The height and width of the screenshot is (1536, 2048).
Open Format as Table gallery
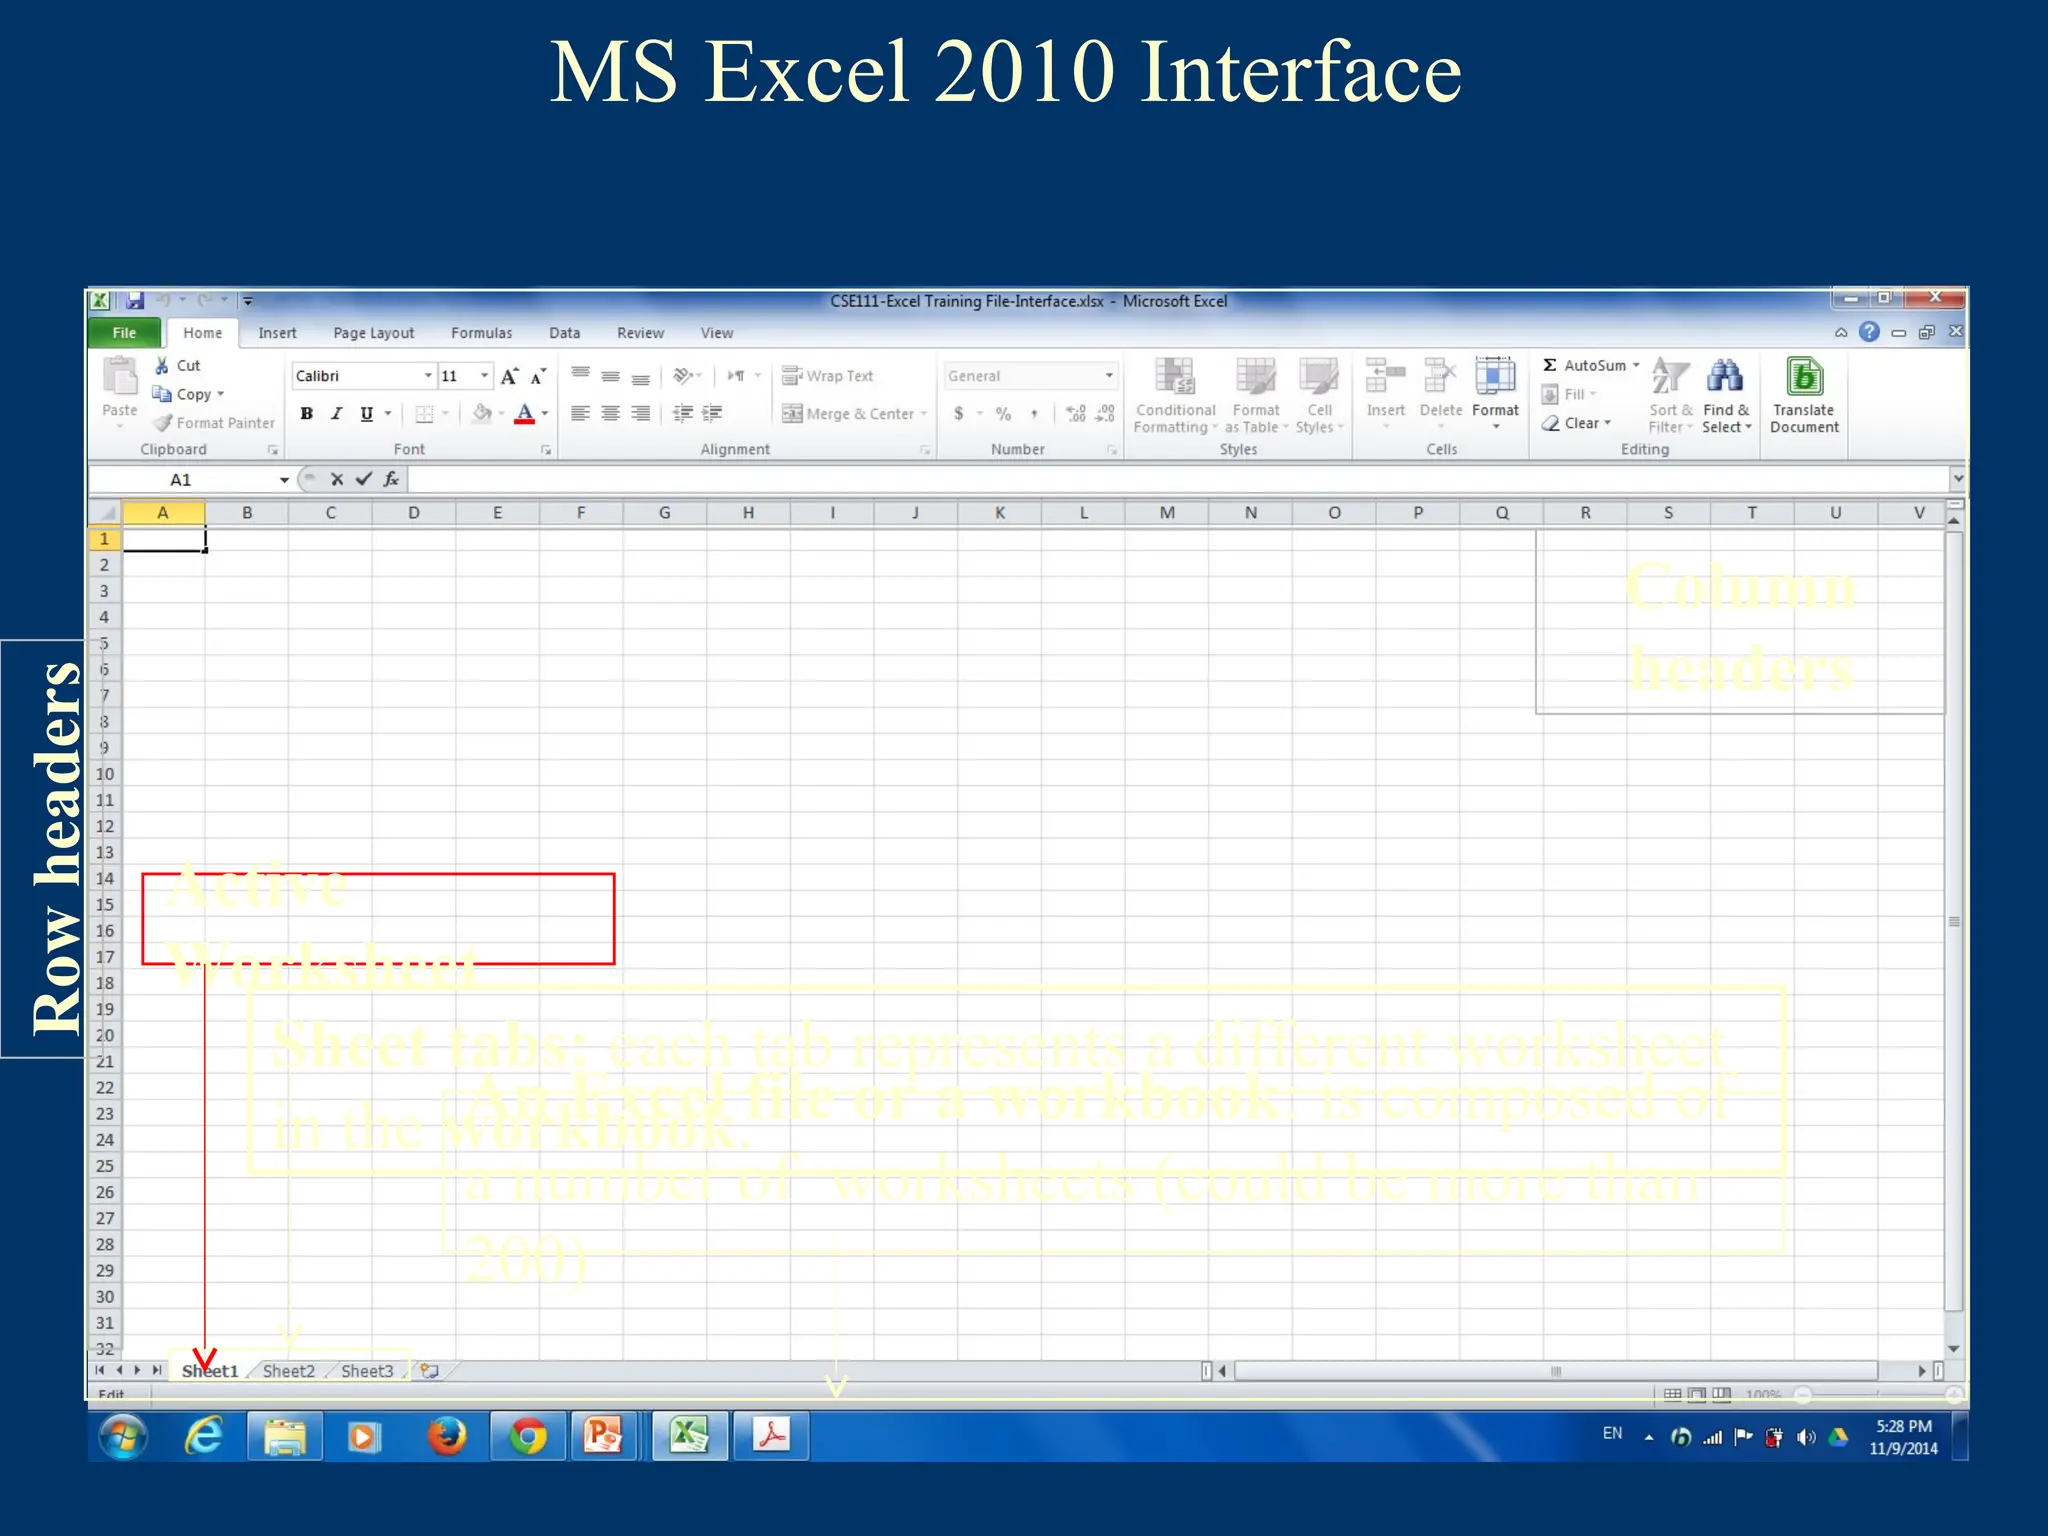pyautogui.click(x=1256, y=397)
